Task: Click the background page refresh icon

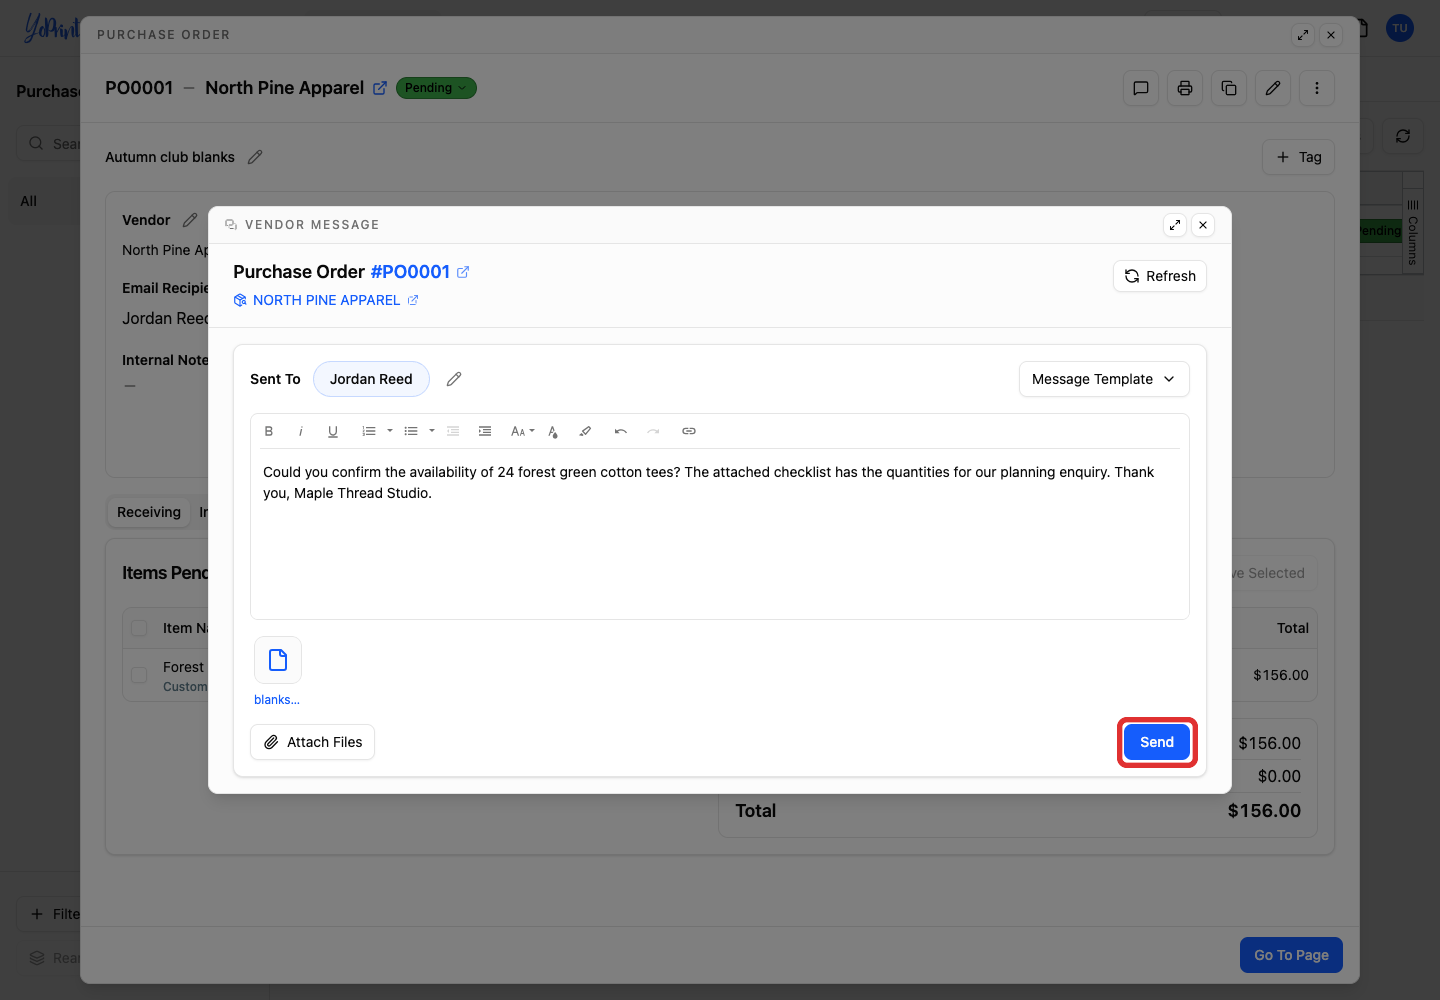Action: (1403, 136)
